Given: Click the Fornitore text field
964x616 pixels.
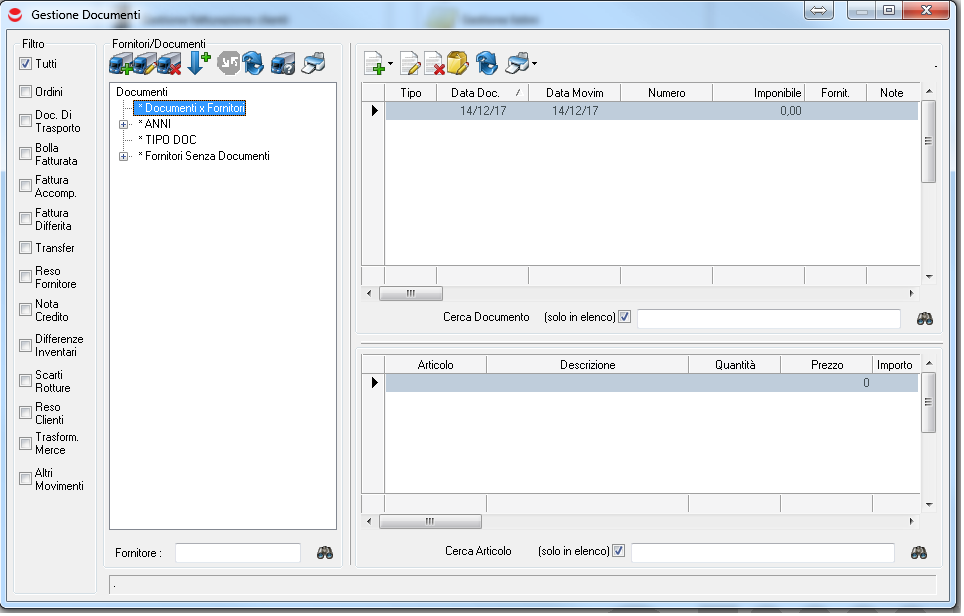Looking at the screenshot, I should 238,553.
